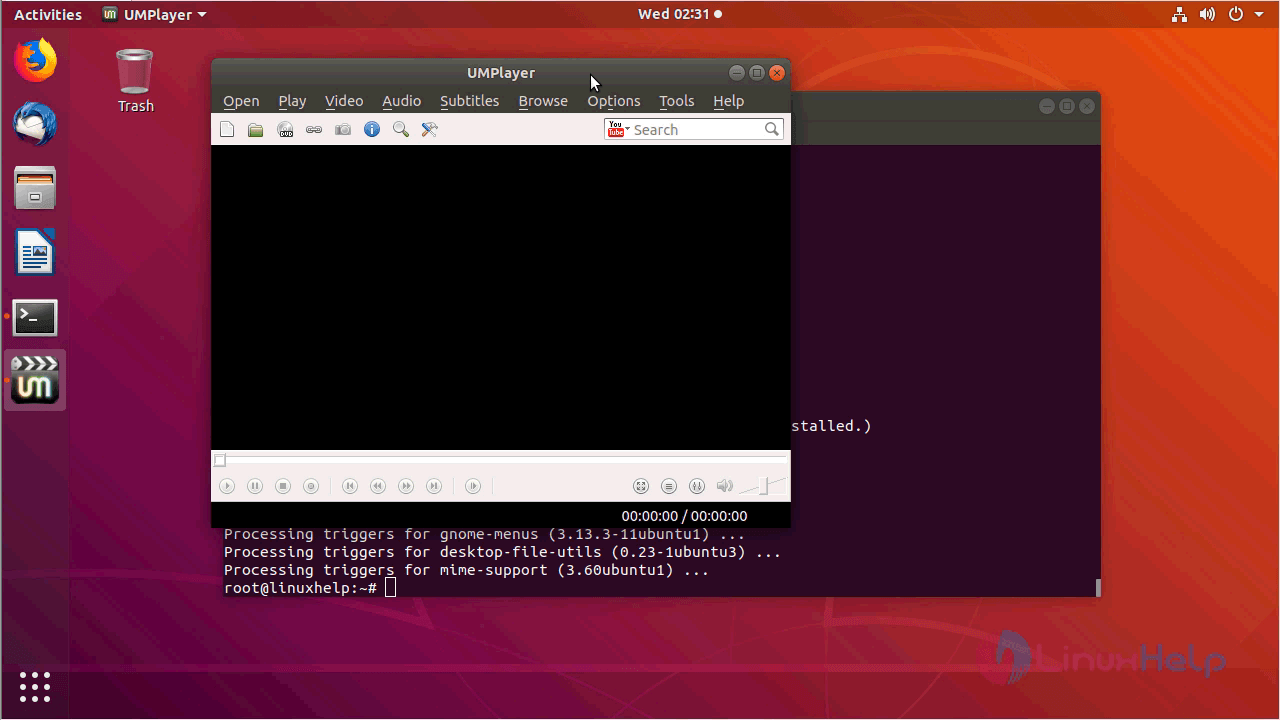Viewport: 1280px width, 720px height.
Task: Click the open directory folder icon
Action: pos(256,130)
